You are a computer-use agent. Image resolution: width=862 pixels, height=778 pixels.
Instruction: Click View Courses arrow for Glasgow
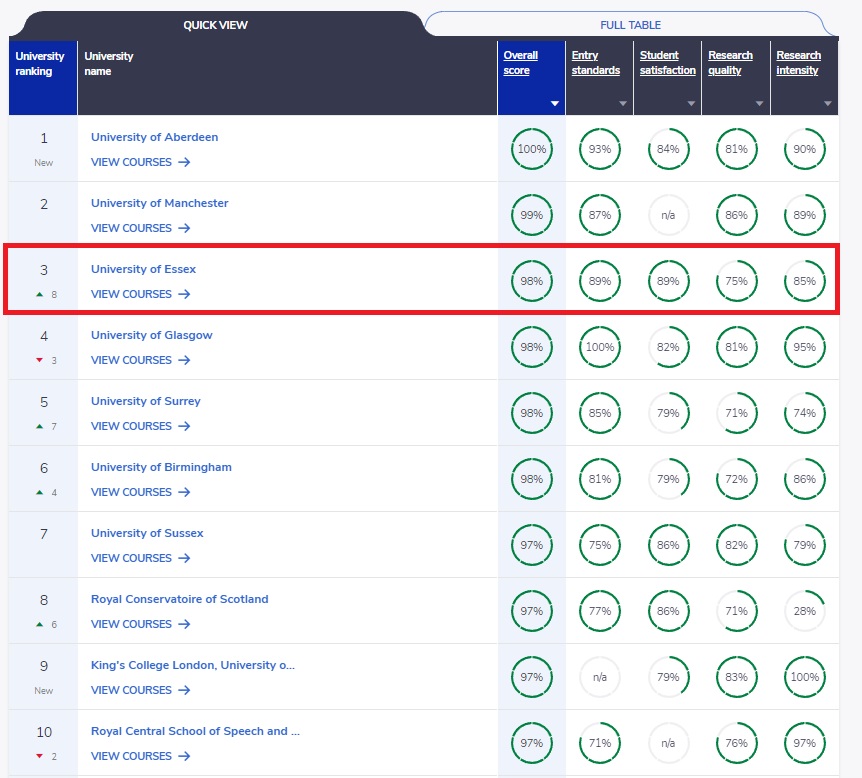coord(184,360)
